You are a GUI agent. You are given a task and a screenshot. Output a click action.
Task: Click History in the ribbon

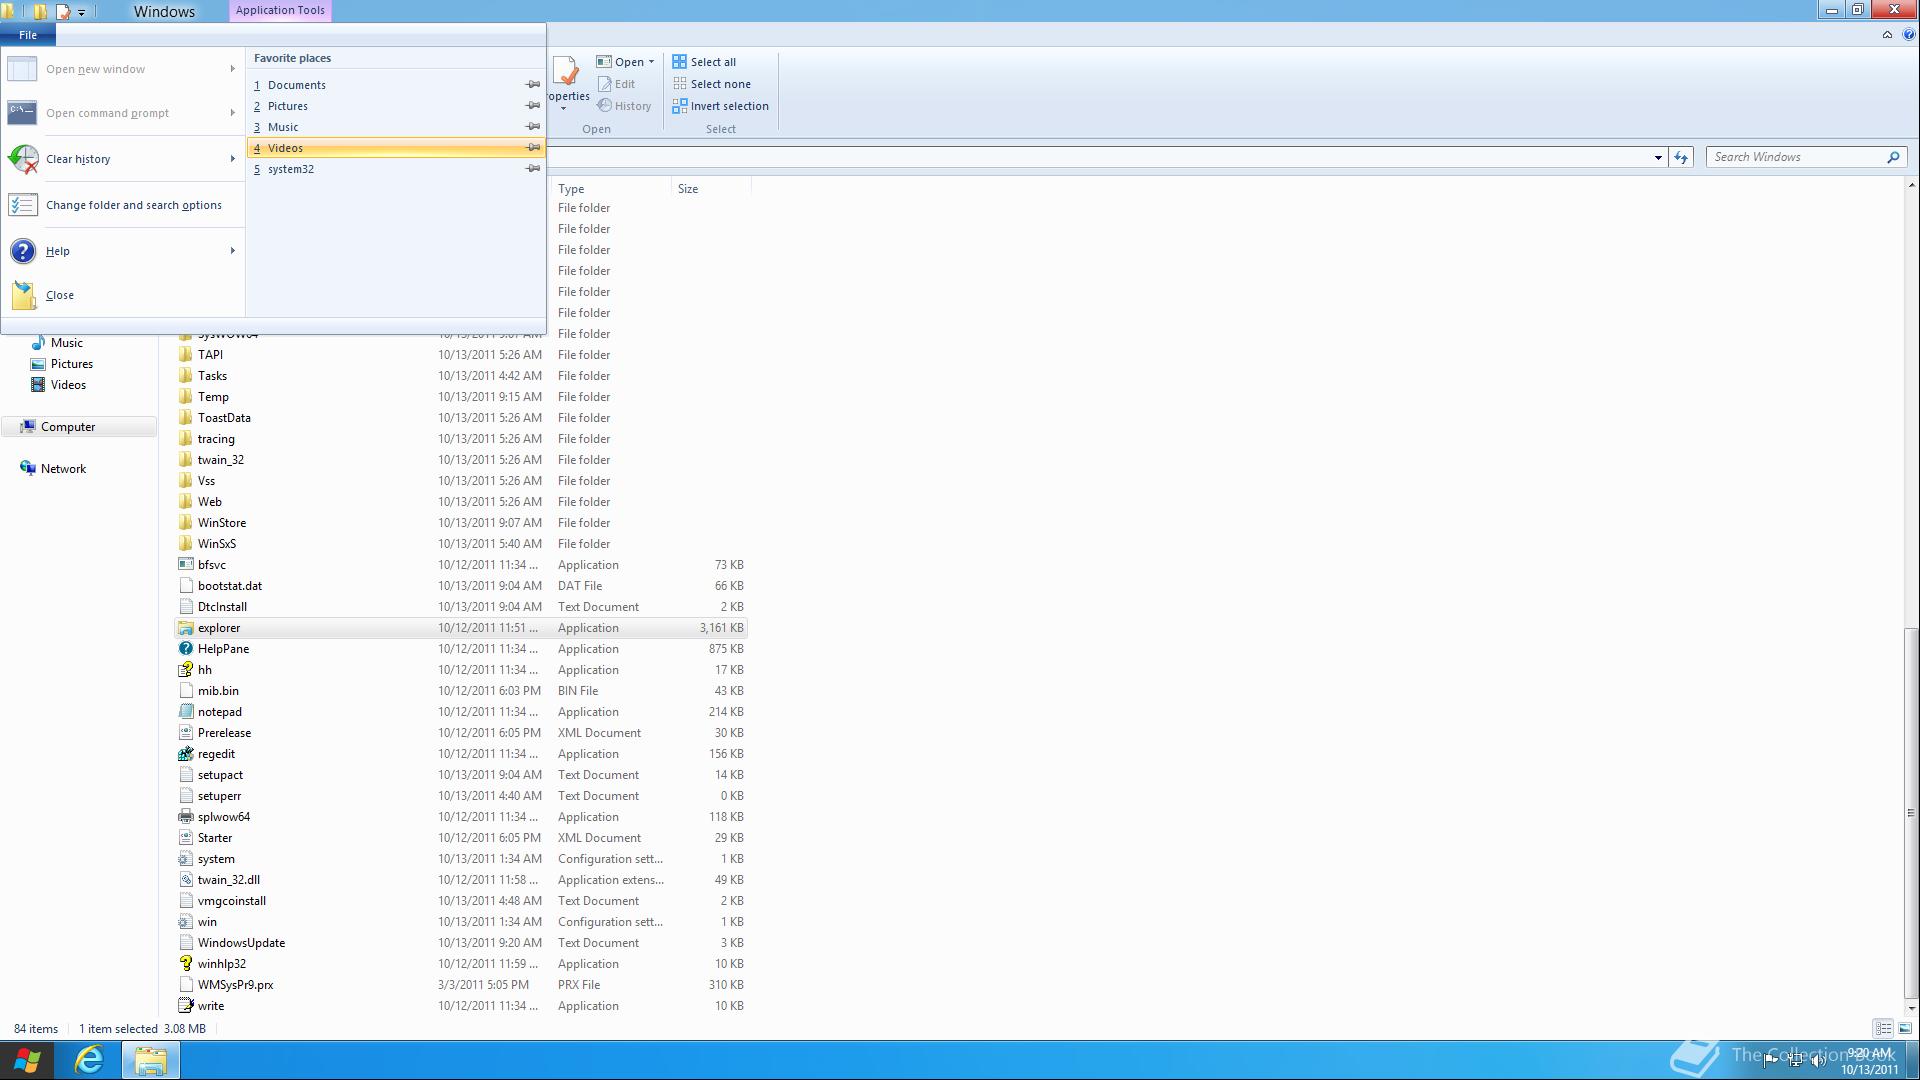(624, 106)
